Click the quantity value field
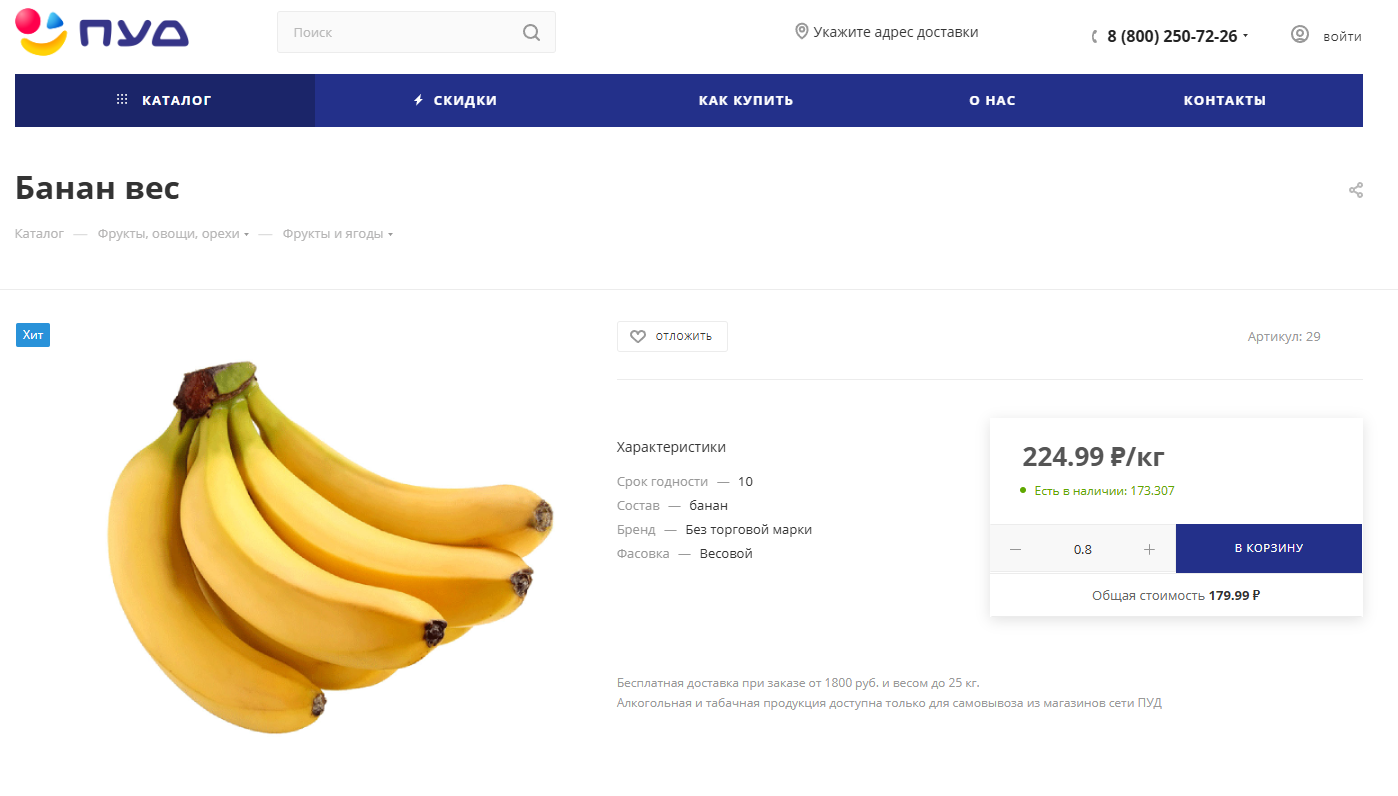 [1082, 549]
